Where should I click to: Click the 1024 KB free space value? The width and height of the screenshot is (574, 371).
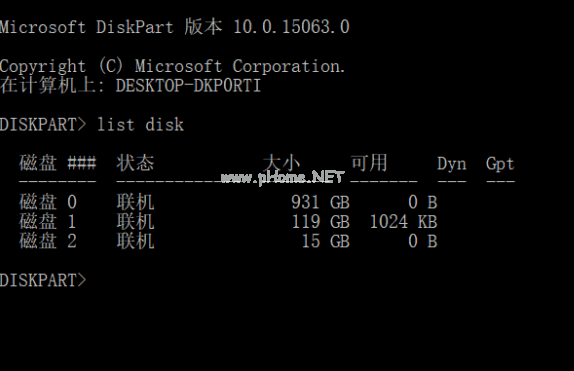[403, 221]
